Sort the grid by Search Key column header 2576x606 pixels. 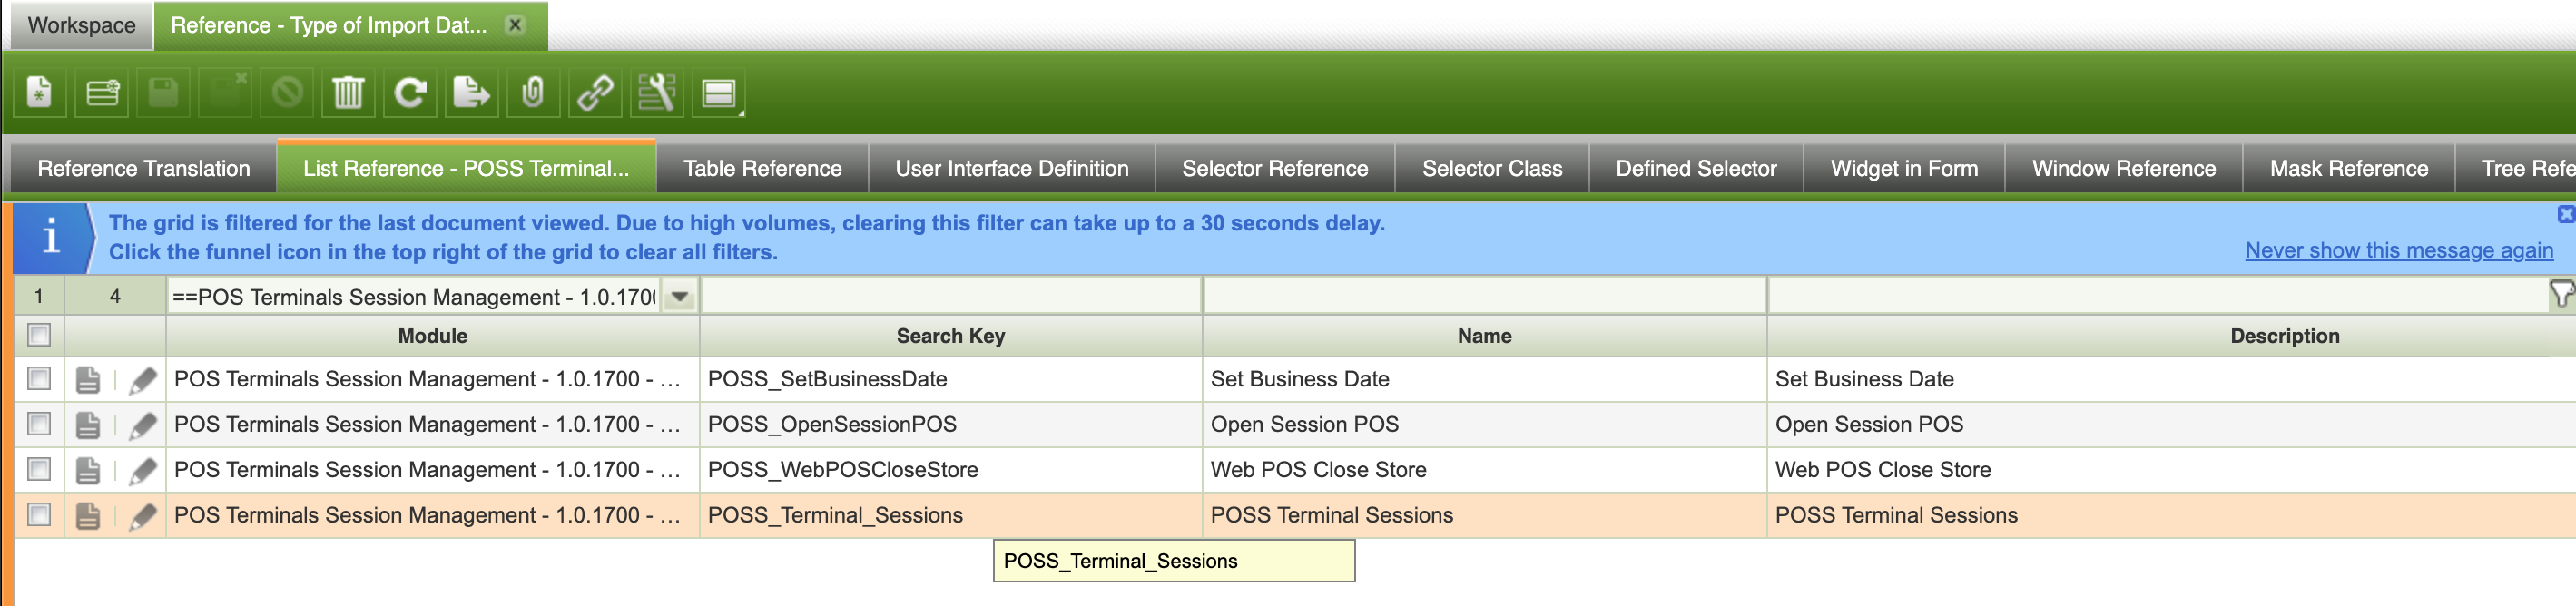(x=950, y=336)
